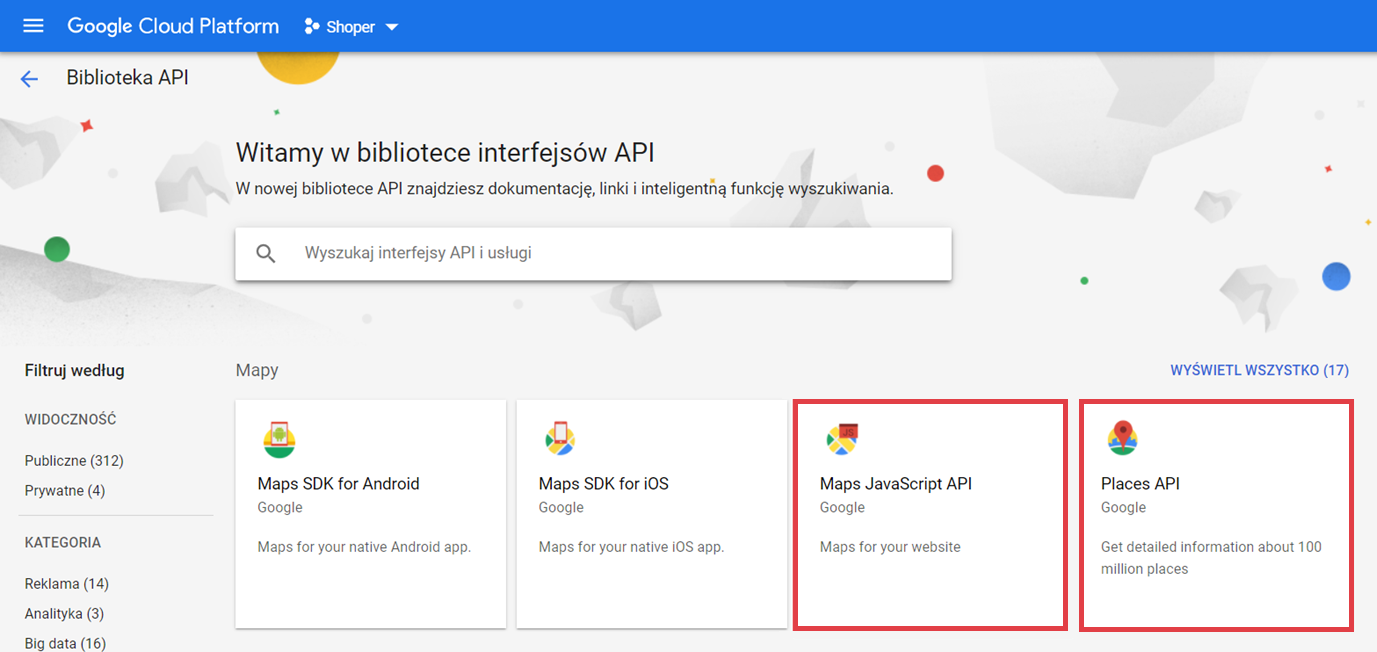Open the Maps JavaScript API card title
1377x652 pixels.
tap(896, 484)
